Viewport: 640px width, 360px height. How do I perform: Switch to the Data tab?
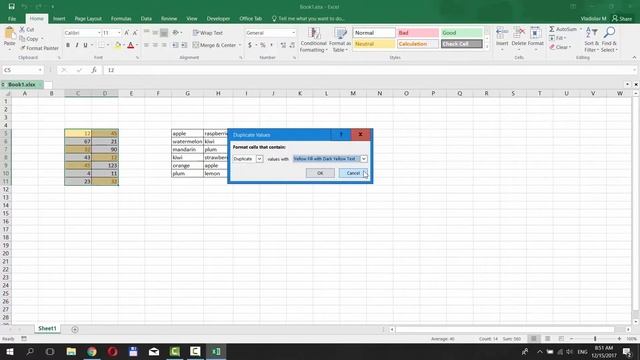tap(146, 18)
